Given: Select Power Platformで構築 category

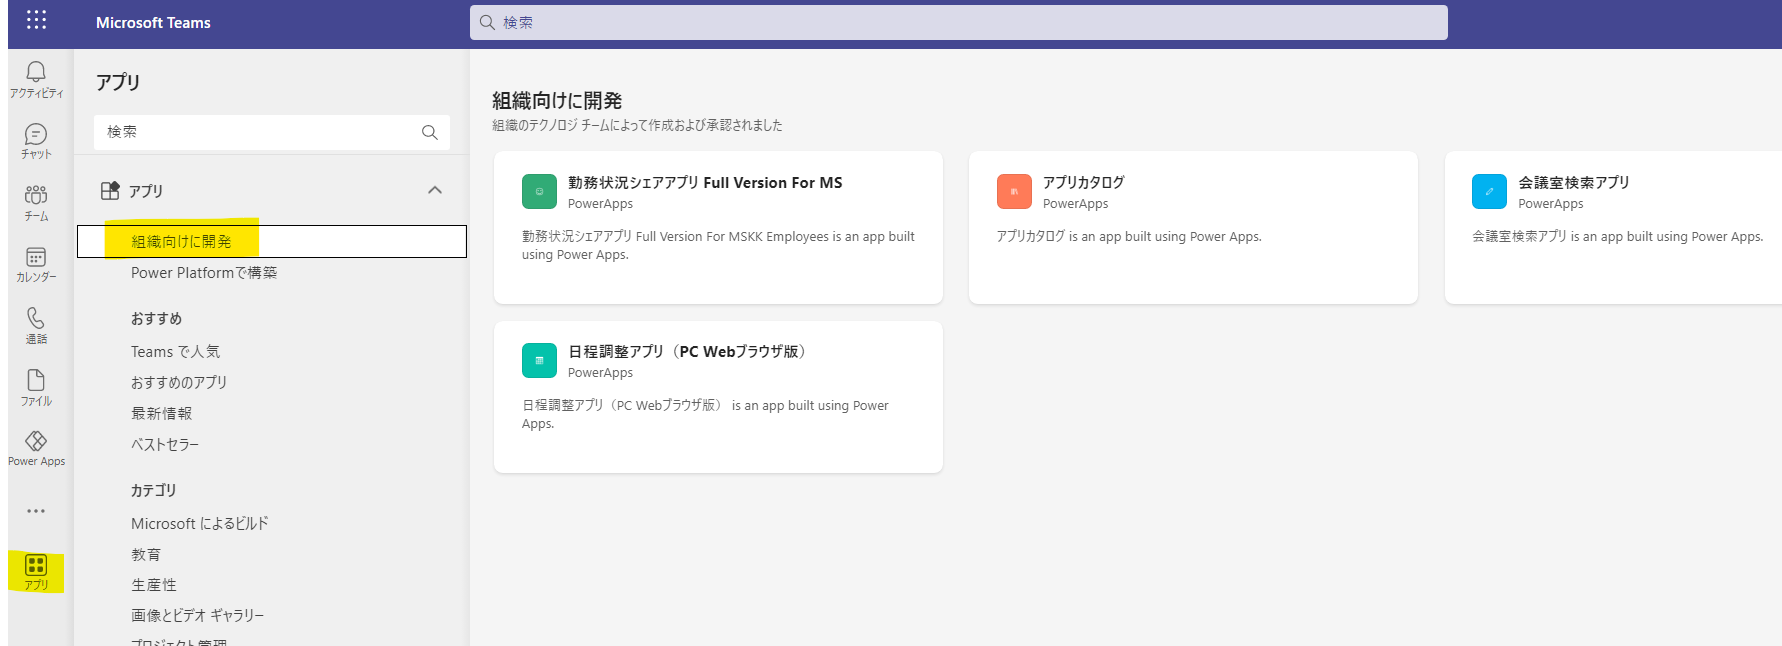Looking at the screenshot, I should (x=204, y=273).
